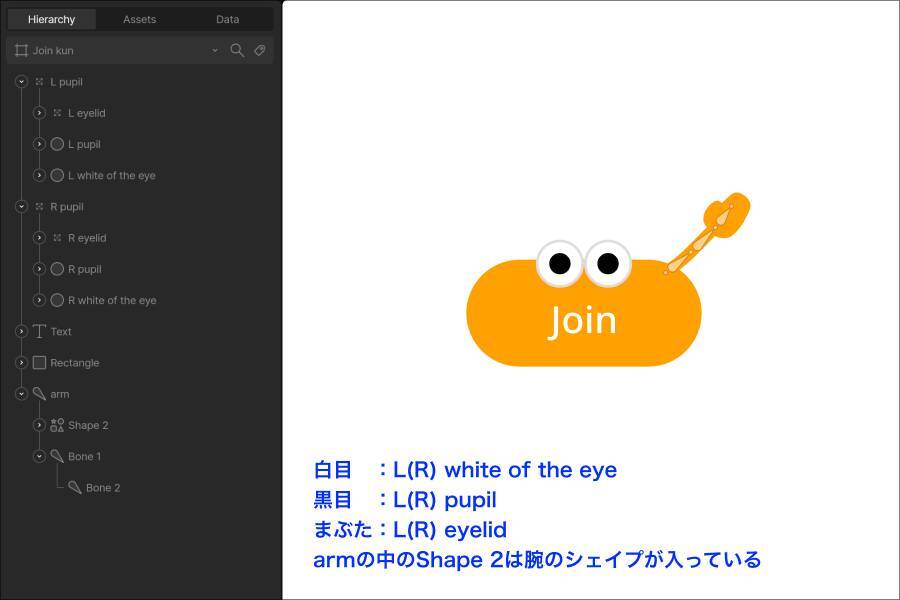Click the bone icon next to Bone 2
Image resolution: width=900 pixels, height=600 pixels.
[74, 487]
